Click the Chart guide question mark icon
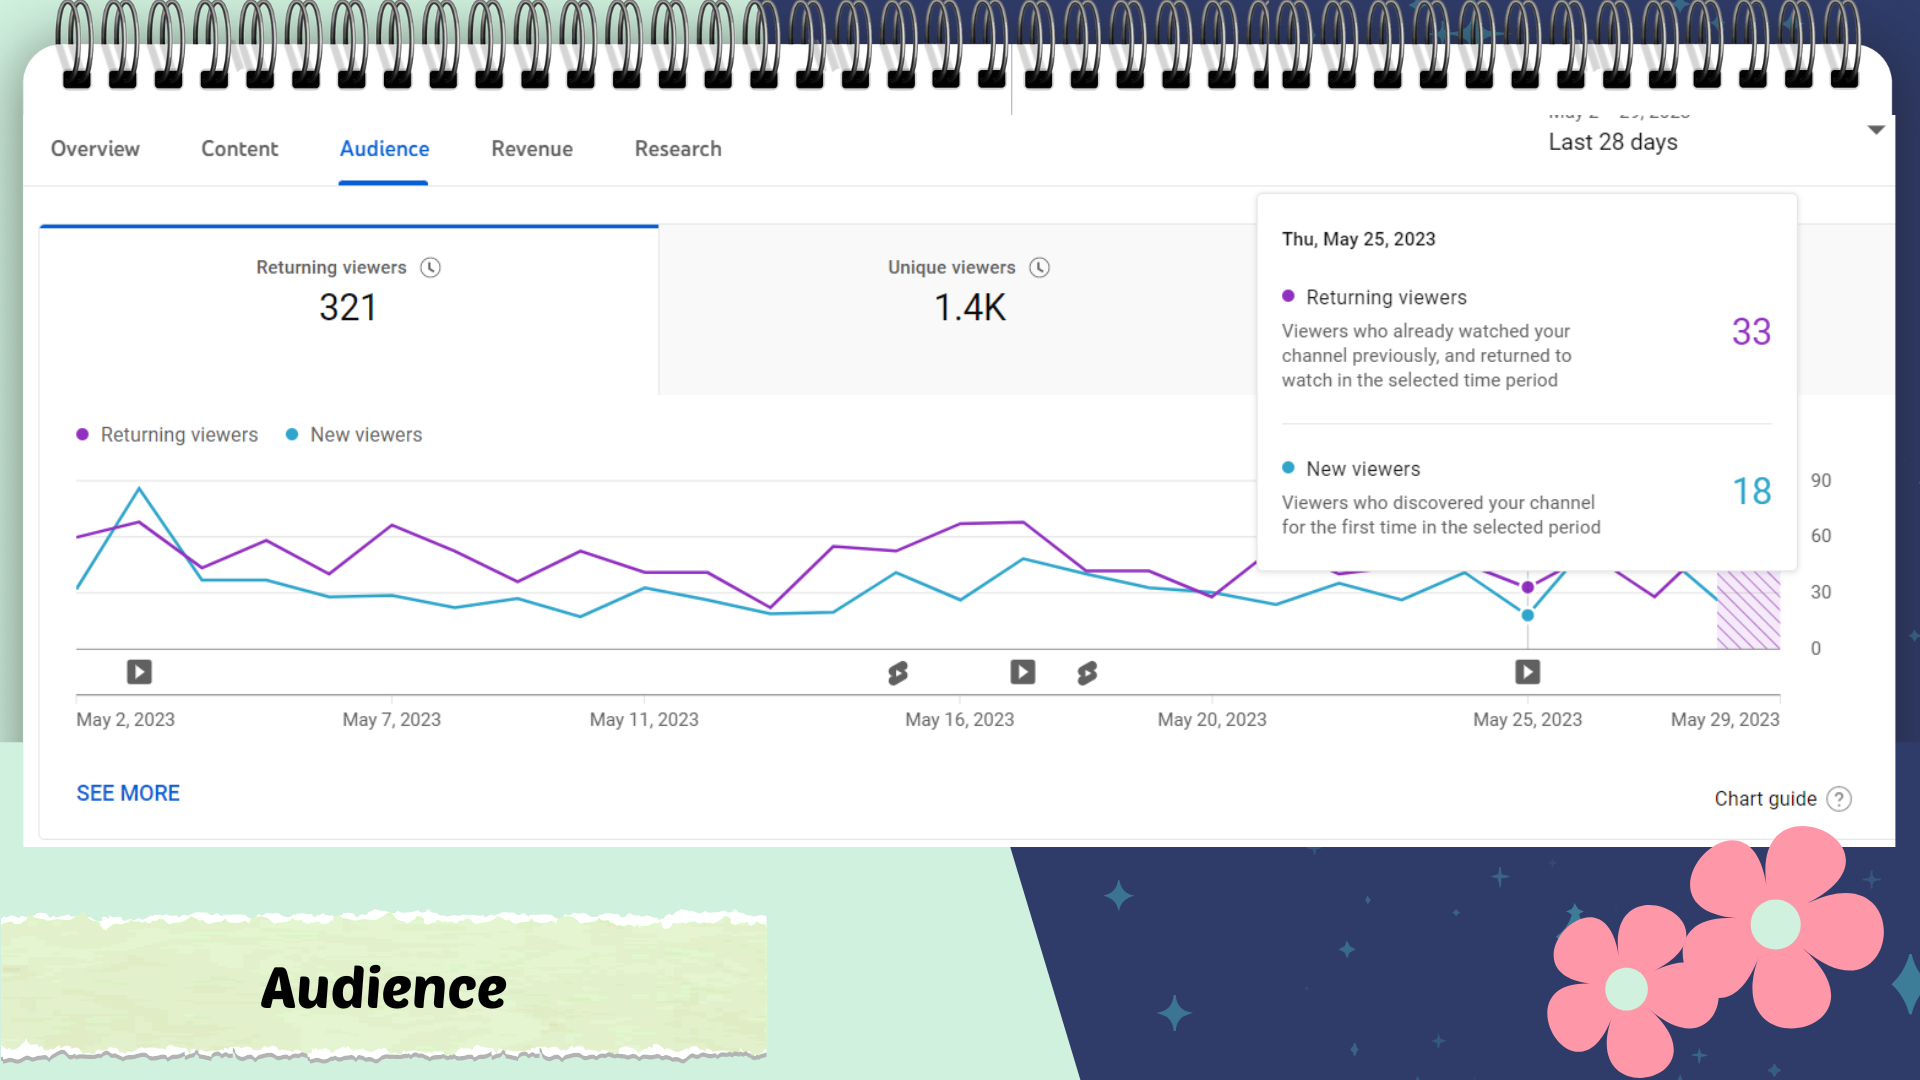 click(x=1838, y=799)
